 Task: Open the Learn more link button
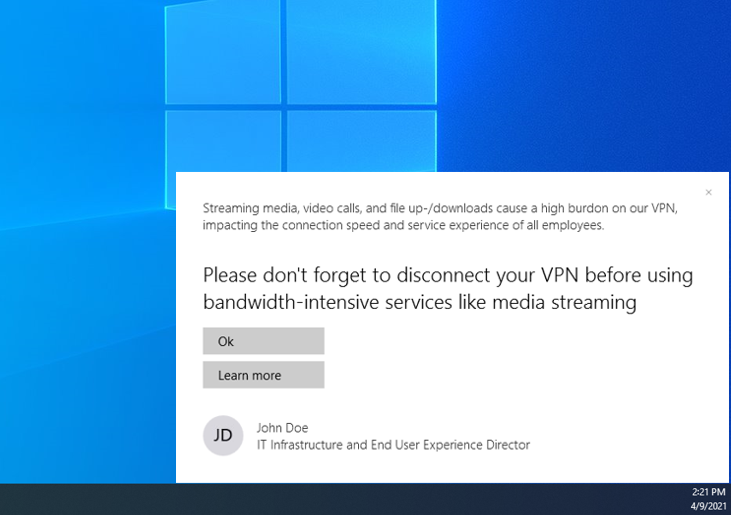tap(263, 375)
